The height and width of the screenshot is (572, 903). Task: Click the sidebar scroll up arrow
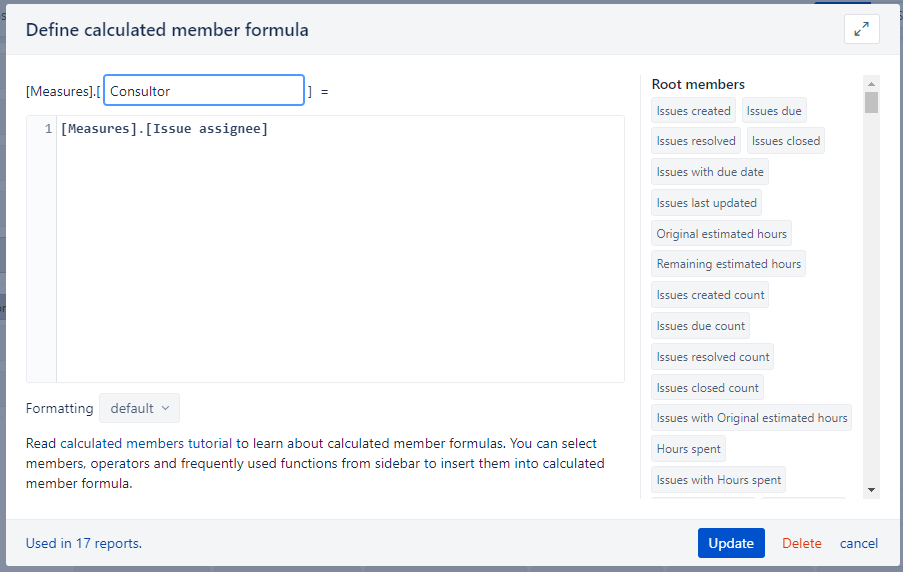[871, 84]
